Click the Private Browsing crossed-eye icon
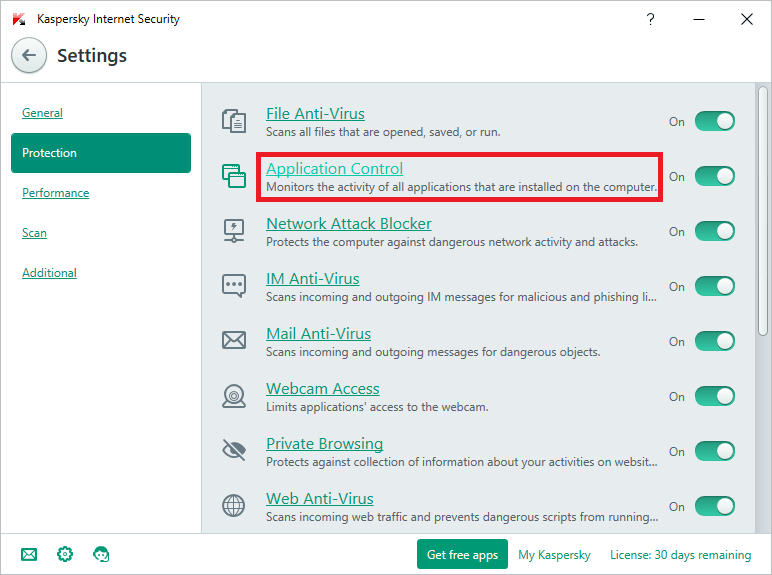 [233, 451]
